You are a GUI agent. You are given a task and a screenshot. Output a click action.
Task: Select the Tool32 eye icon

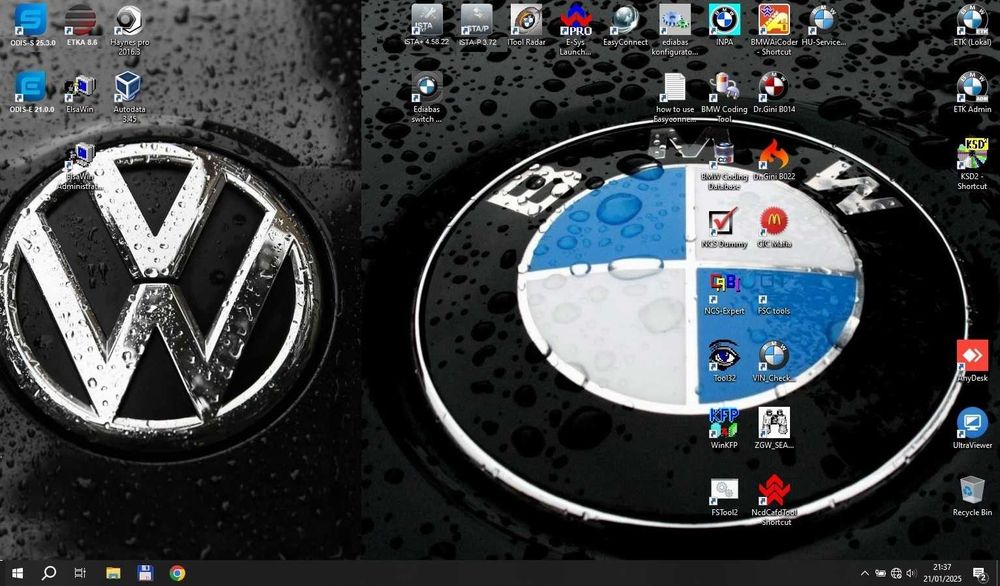[x=724, y=355]
